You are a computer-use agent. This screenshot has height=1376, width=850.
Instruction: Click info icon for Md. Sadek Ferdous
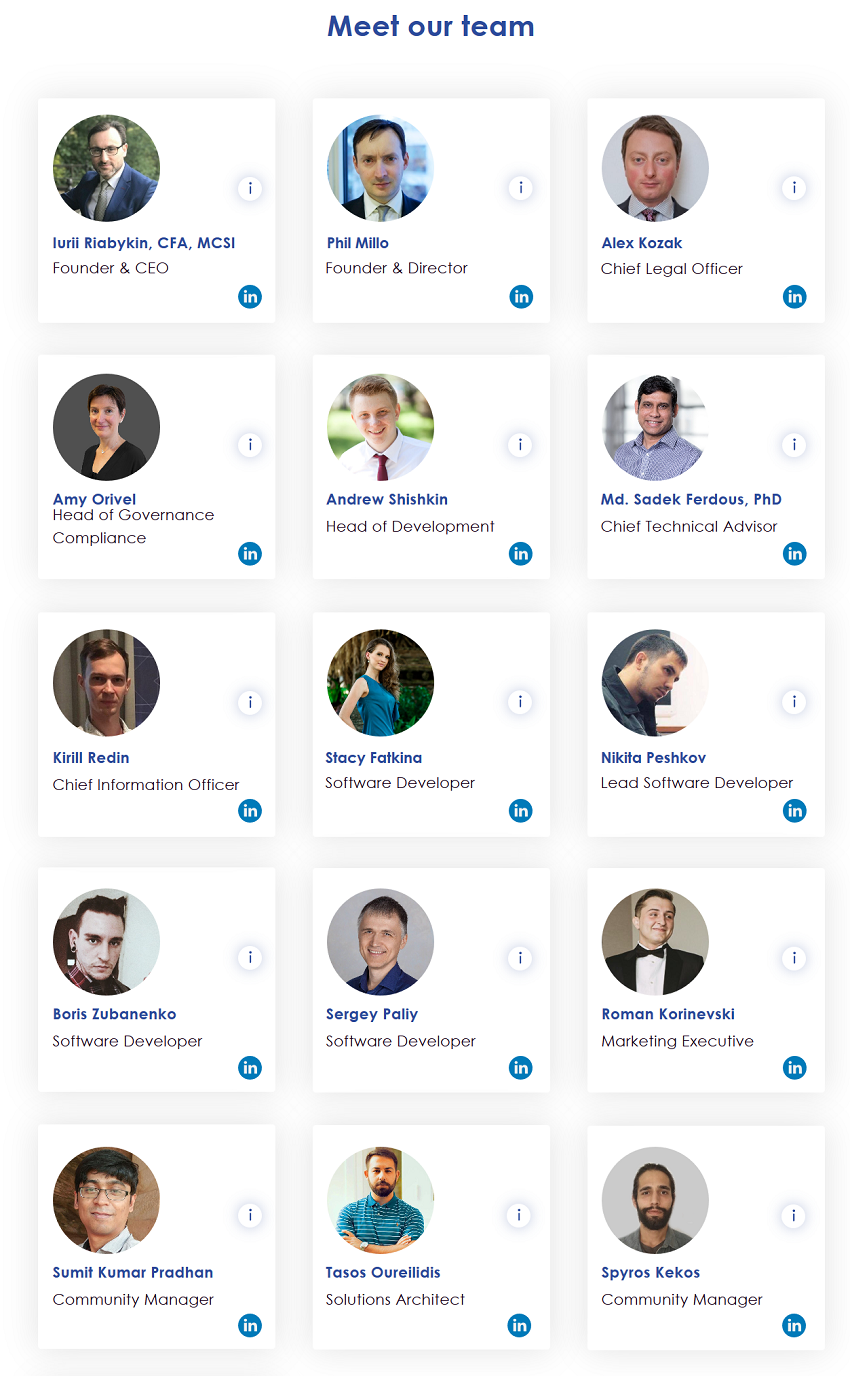click(794, 445)
